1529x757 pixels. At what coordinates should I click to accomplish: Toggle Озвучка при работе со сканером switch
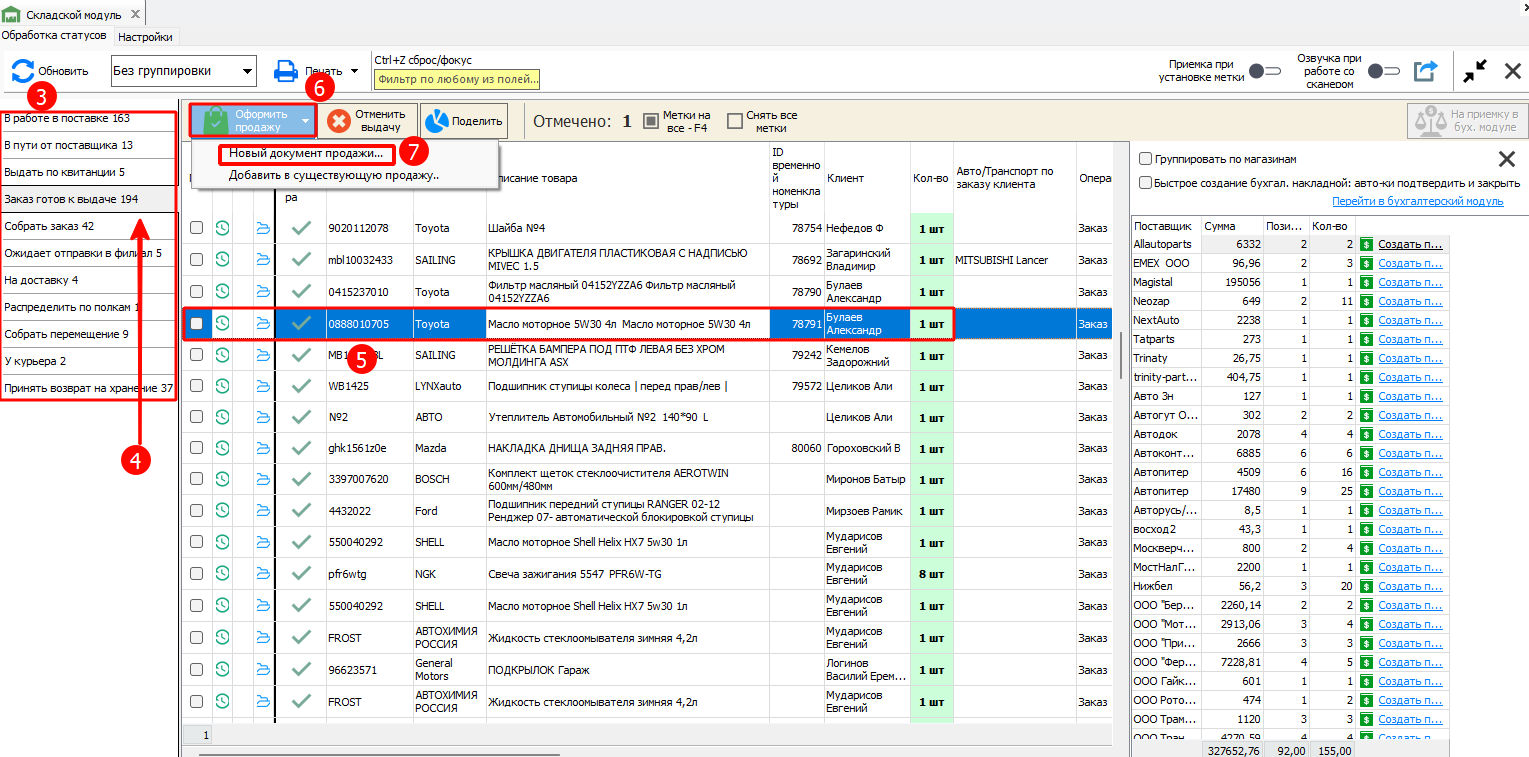[x=1384, y=71]
